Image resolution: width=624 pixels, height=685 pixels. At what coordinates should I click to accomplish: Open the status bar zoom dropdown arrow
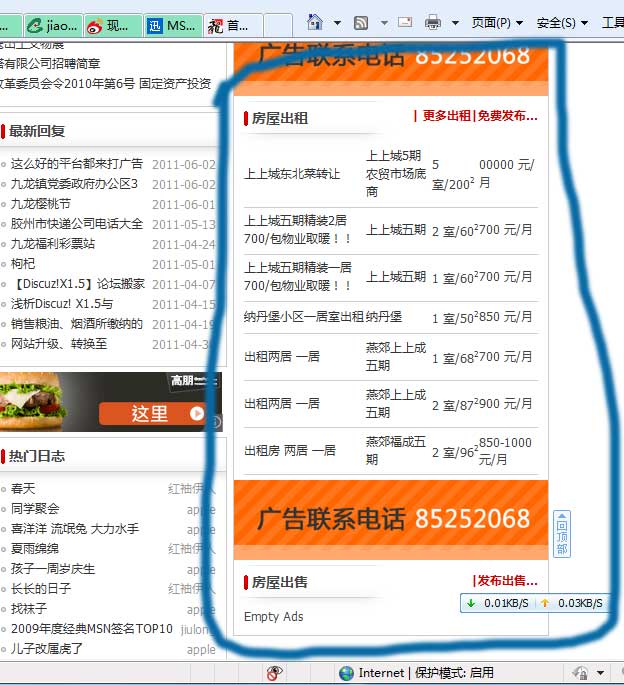coord(600,673)
